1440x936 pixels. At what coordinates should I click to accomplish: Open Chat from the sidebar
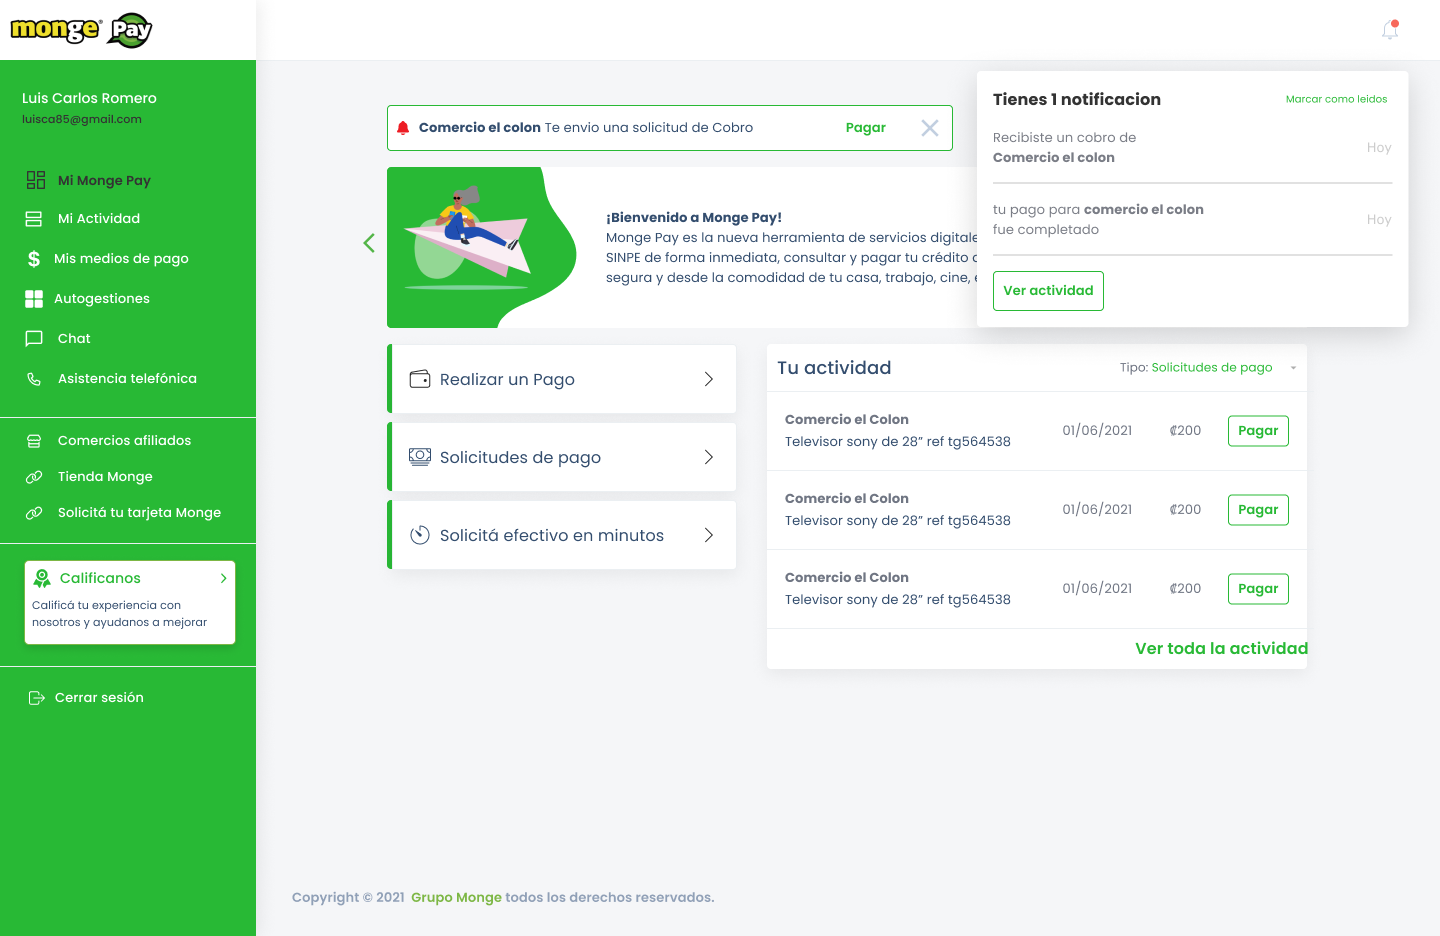click(x=74, y=338)
